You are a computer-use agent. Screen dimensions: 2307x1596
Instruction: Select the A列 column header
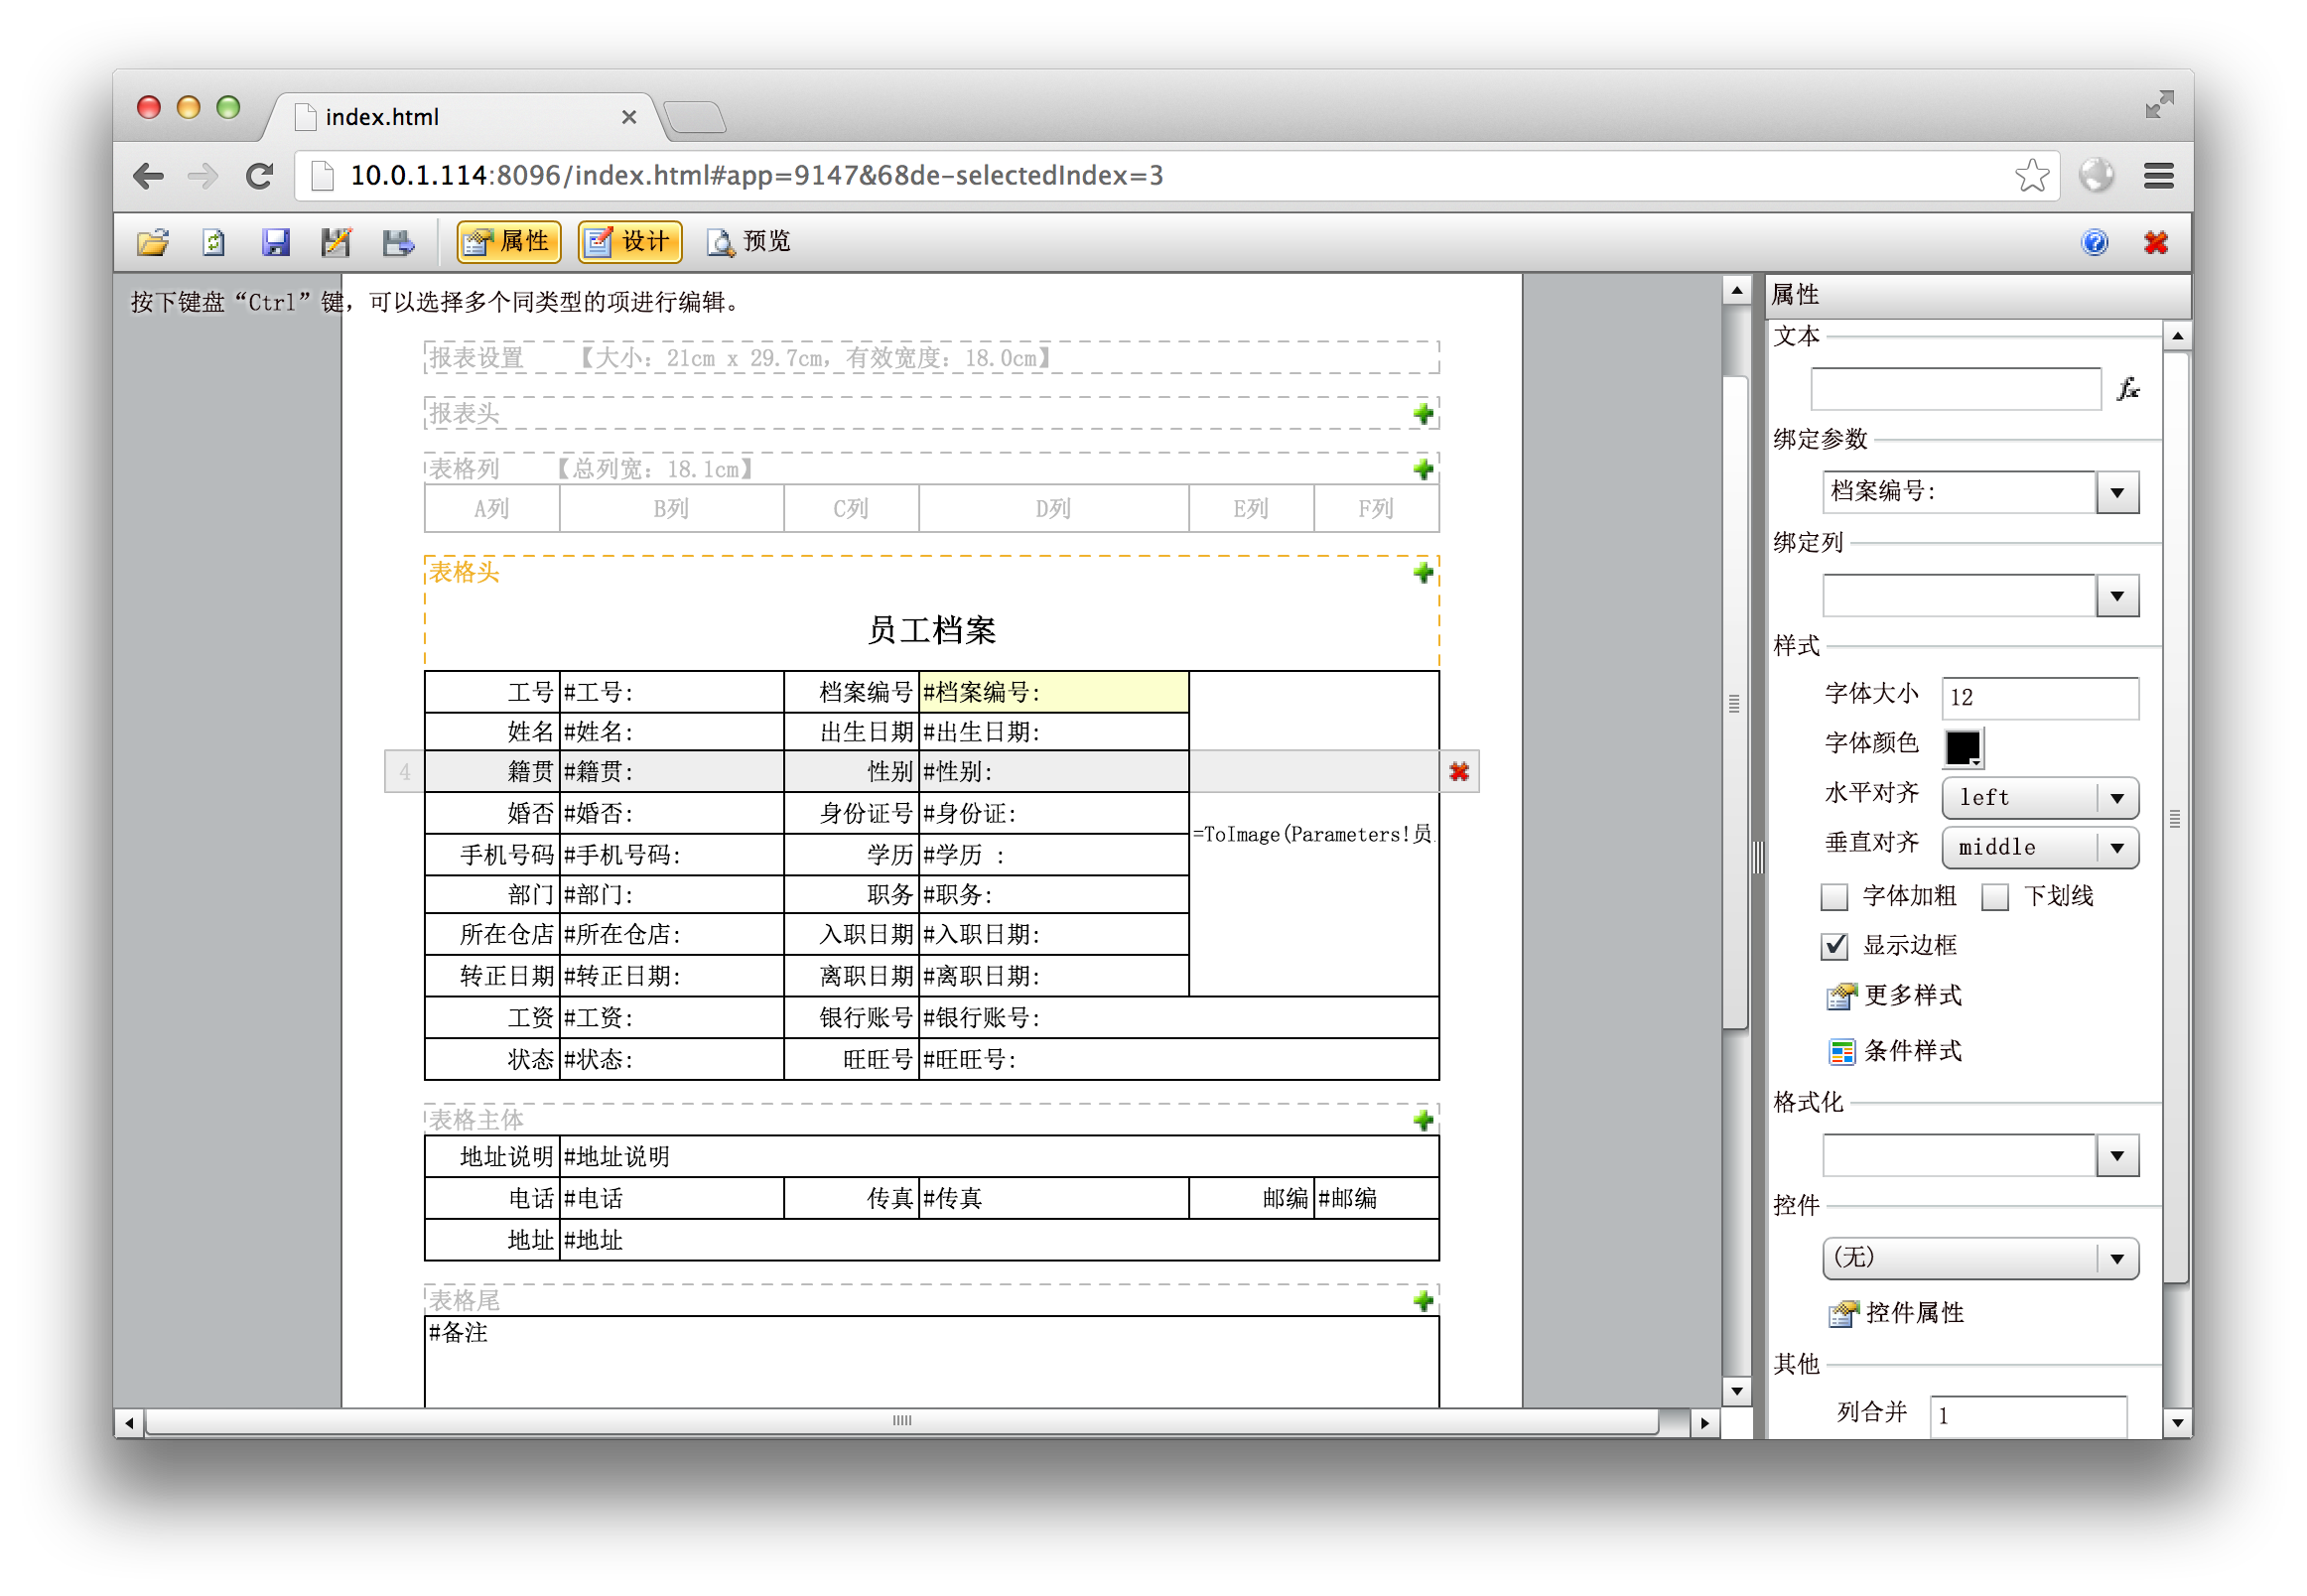coord(491,509)
